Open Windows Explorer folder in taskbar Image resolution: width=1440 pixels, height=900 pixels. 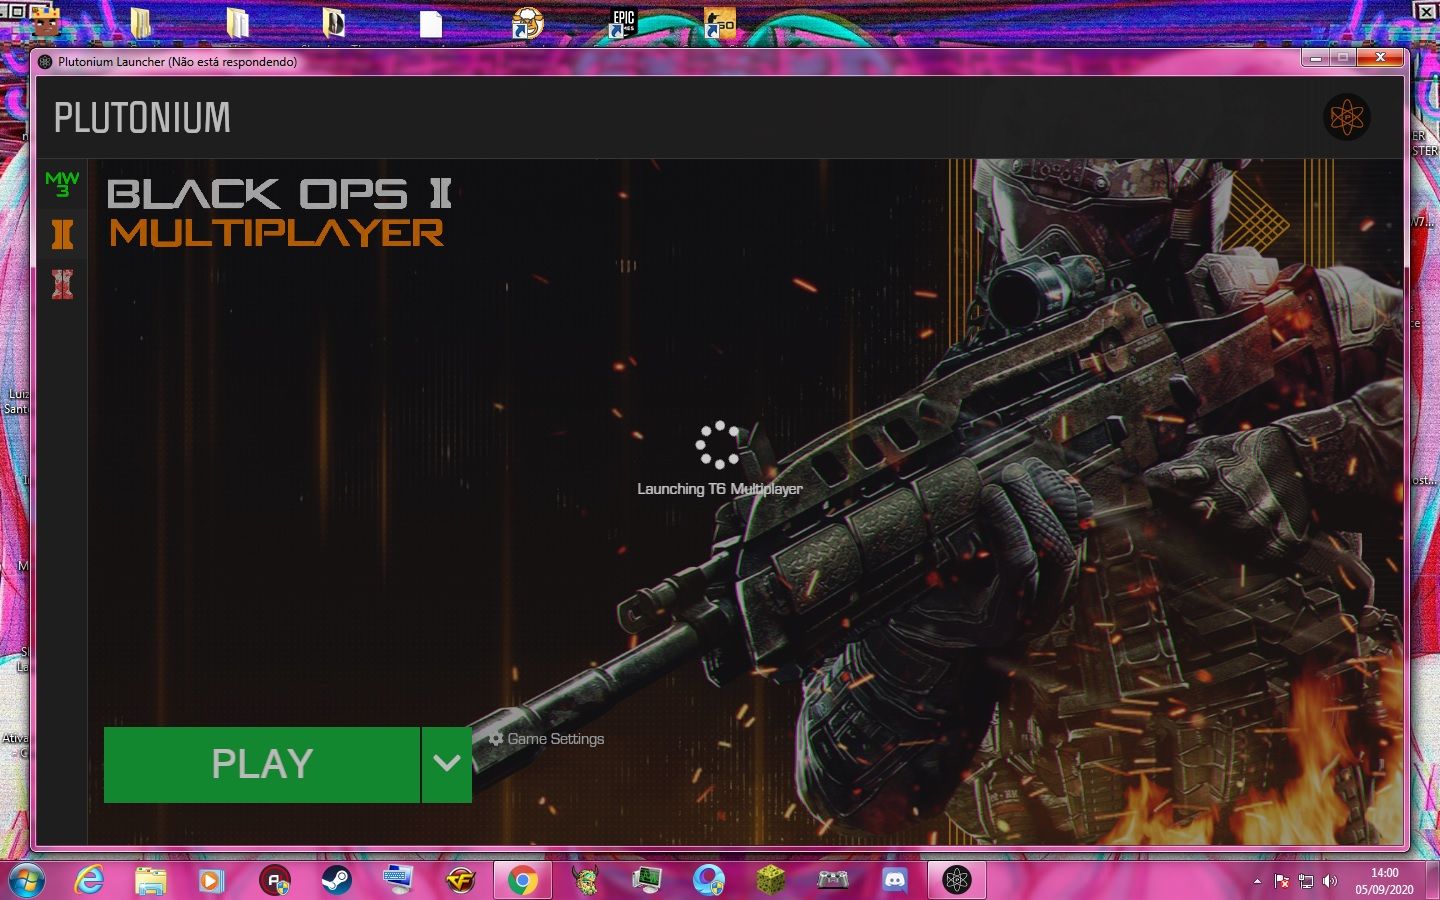[150, 880]
